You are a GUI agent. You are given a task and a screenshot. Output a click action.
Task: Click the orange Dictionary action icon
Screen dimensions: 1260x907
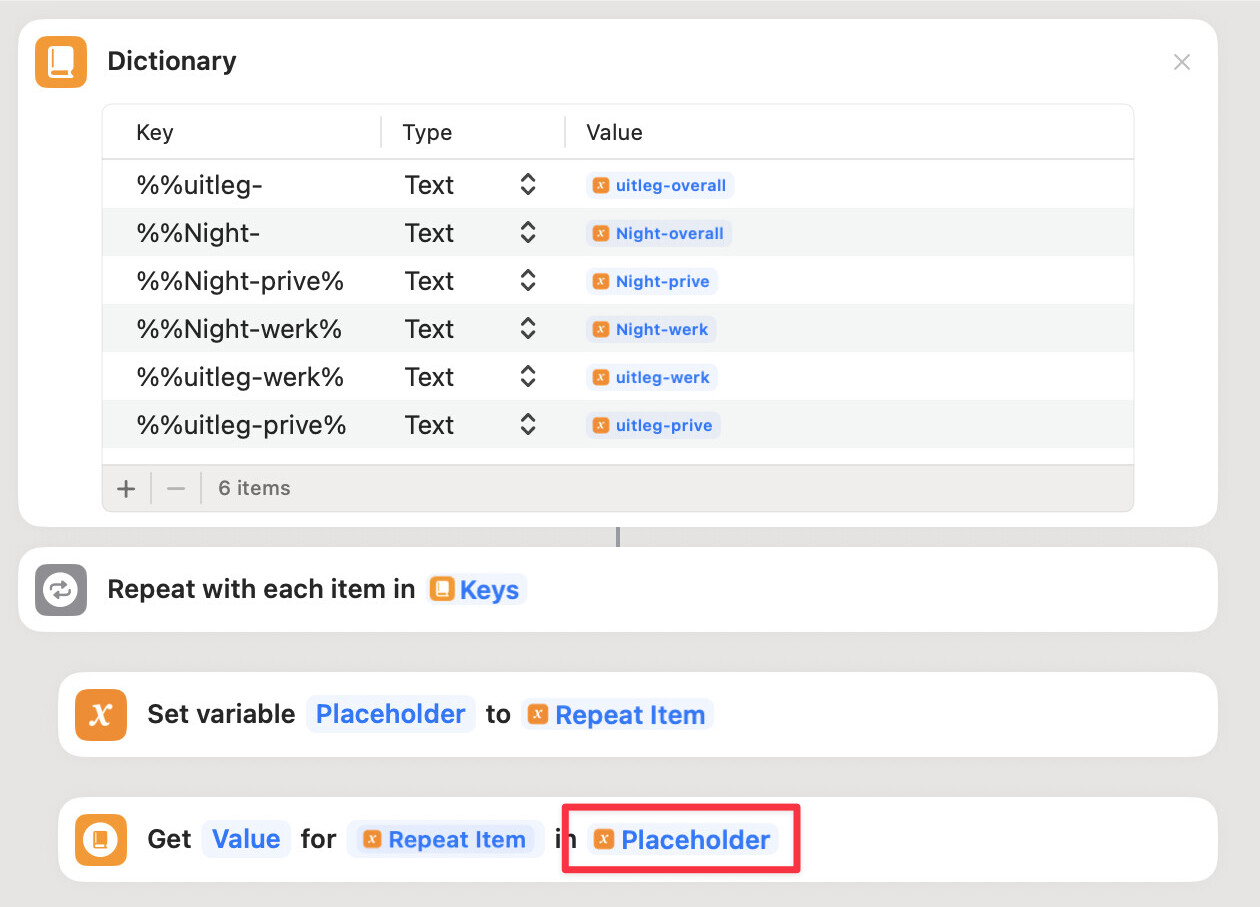61,62
